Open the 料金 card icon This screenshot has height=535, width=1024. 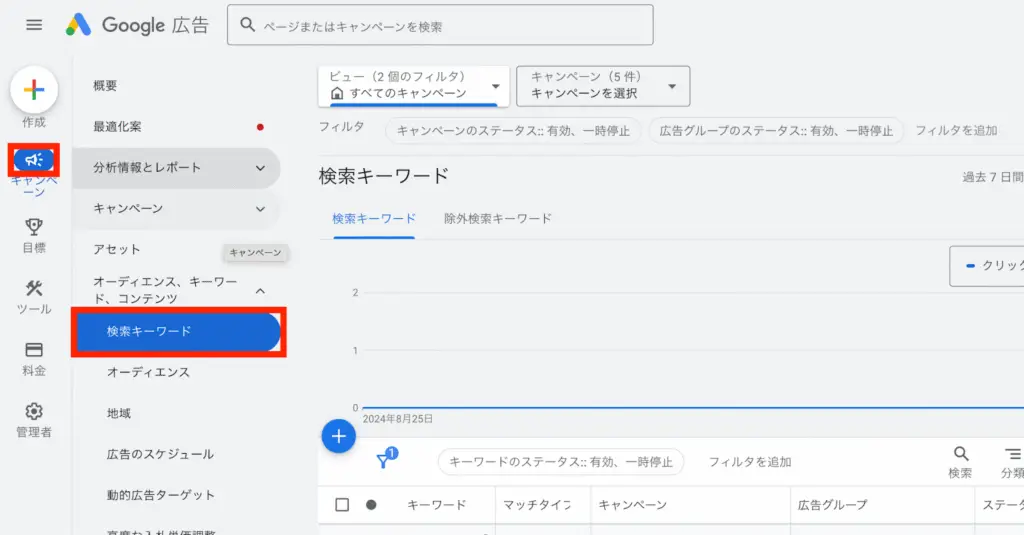[x=34, y=349]
